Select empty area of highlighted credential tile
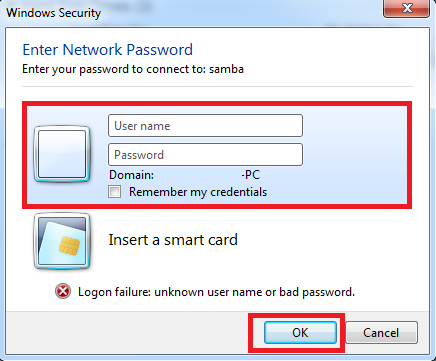 point(353,153)
